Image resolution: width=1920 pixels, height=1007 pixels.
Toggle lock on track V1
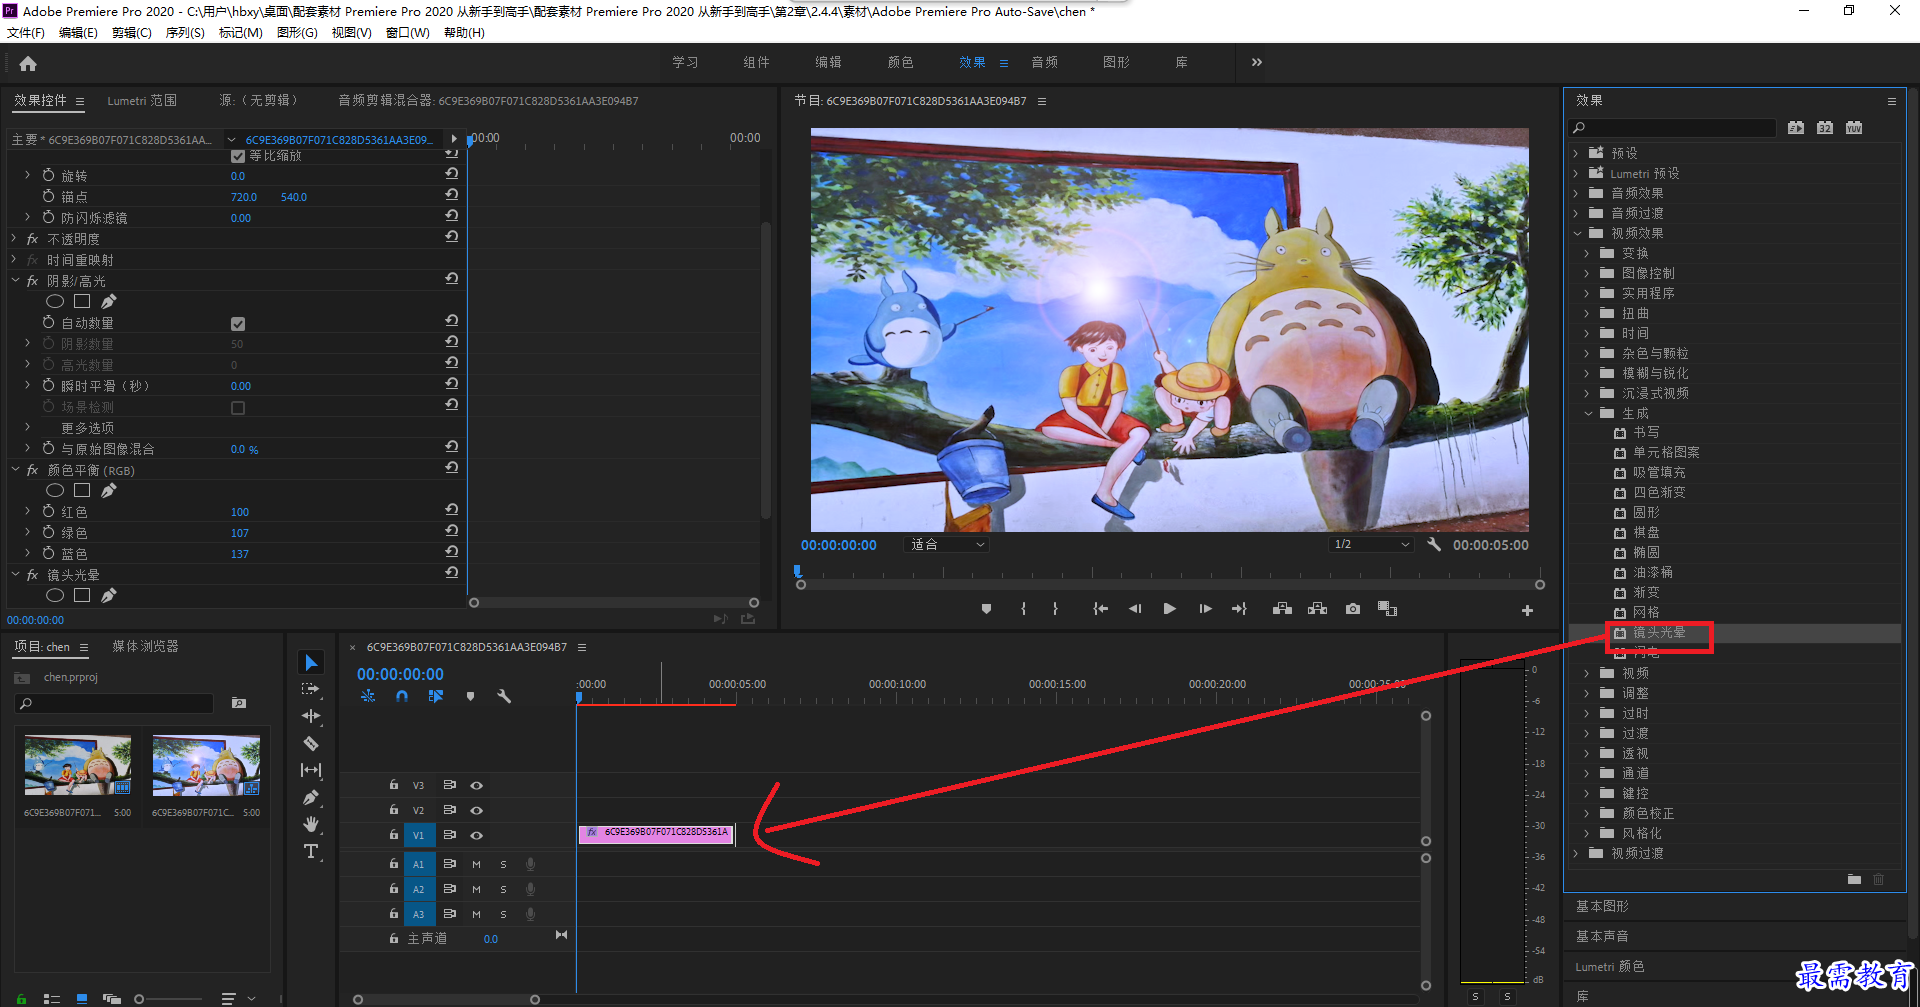pos(394,835)
